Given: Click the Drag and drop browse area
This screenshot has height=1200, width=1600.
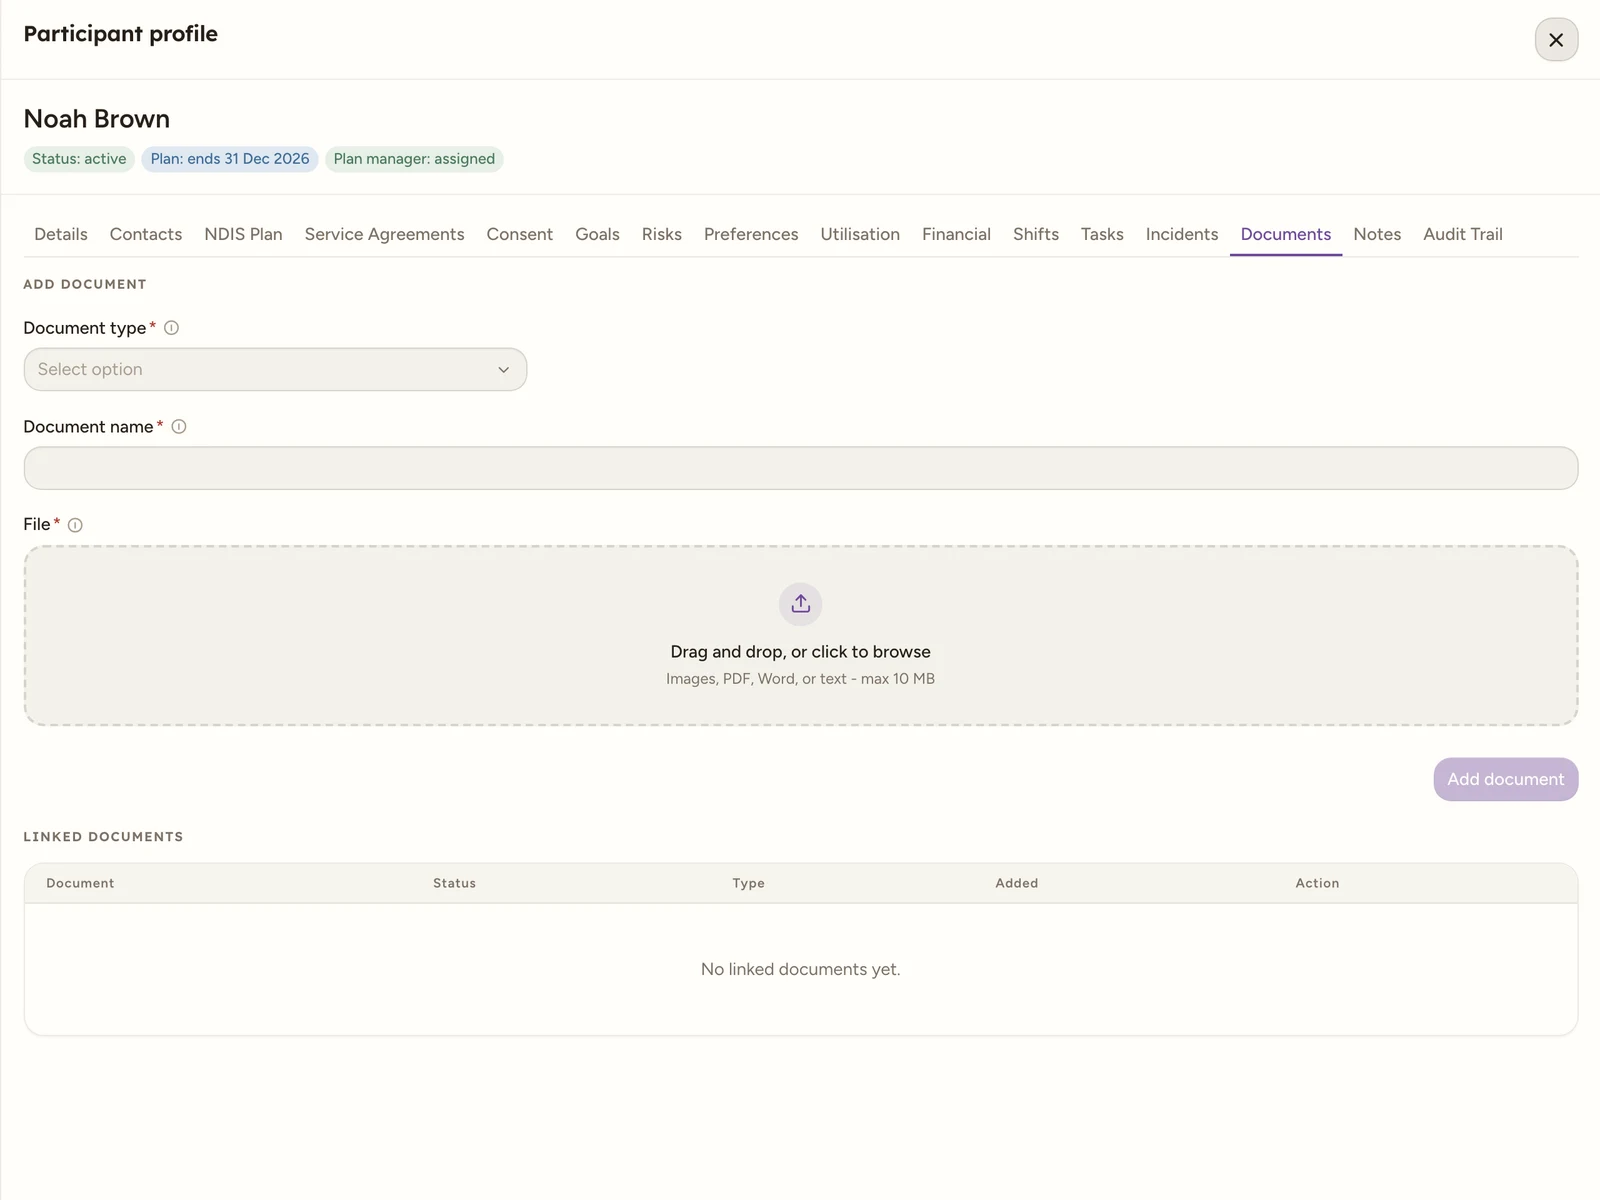Looking at the screenshot, I should [801, 636].
